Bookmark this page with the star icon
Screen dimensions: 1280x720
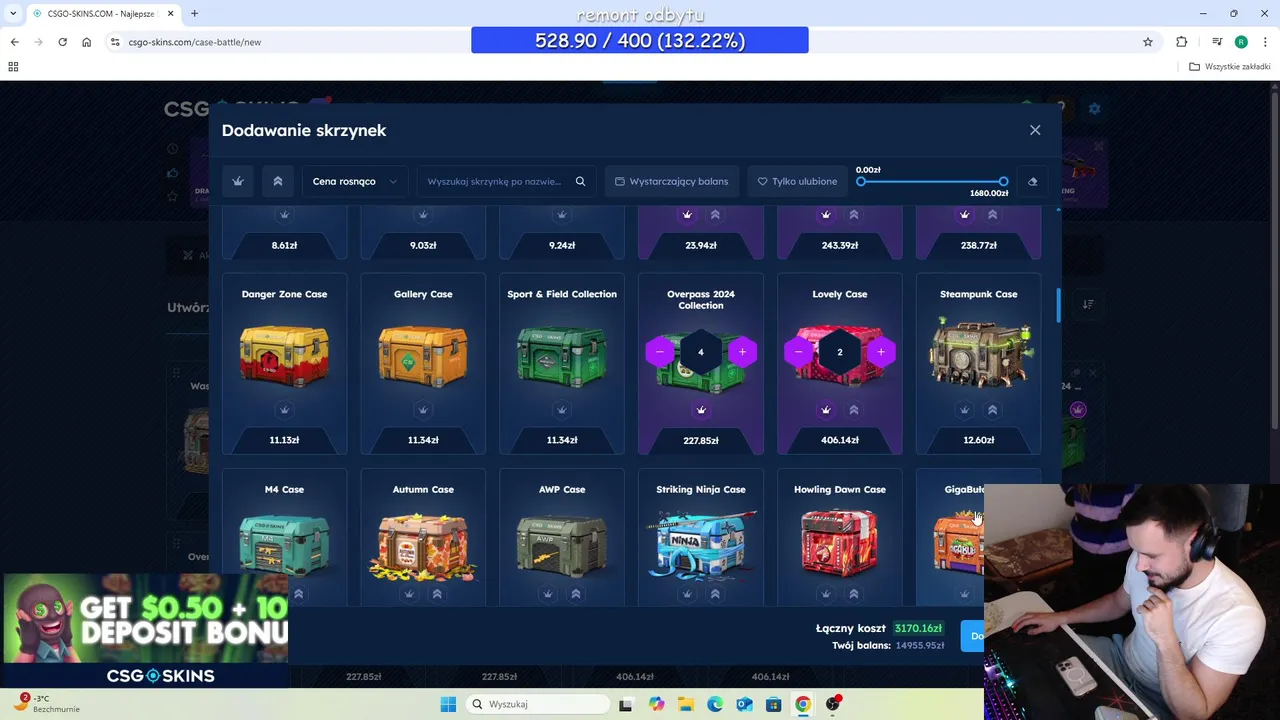1148,42
